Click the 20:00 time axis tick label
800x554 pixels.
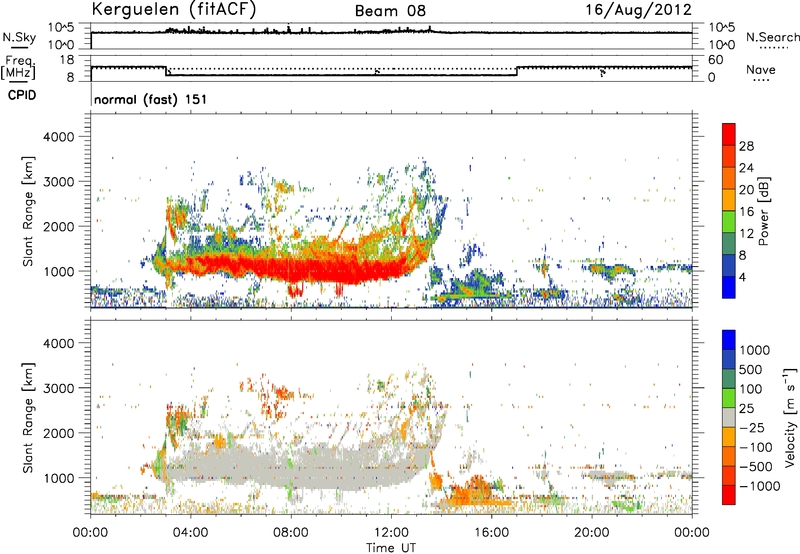(592, 533)
